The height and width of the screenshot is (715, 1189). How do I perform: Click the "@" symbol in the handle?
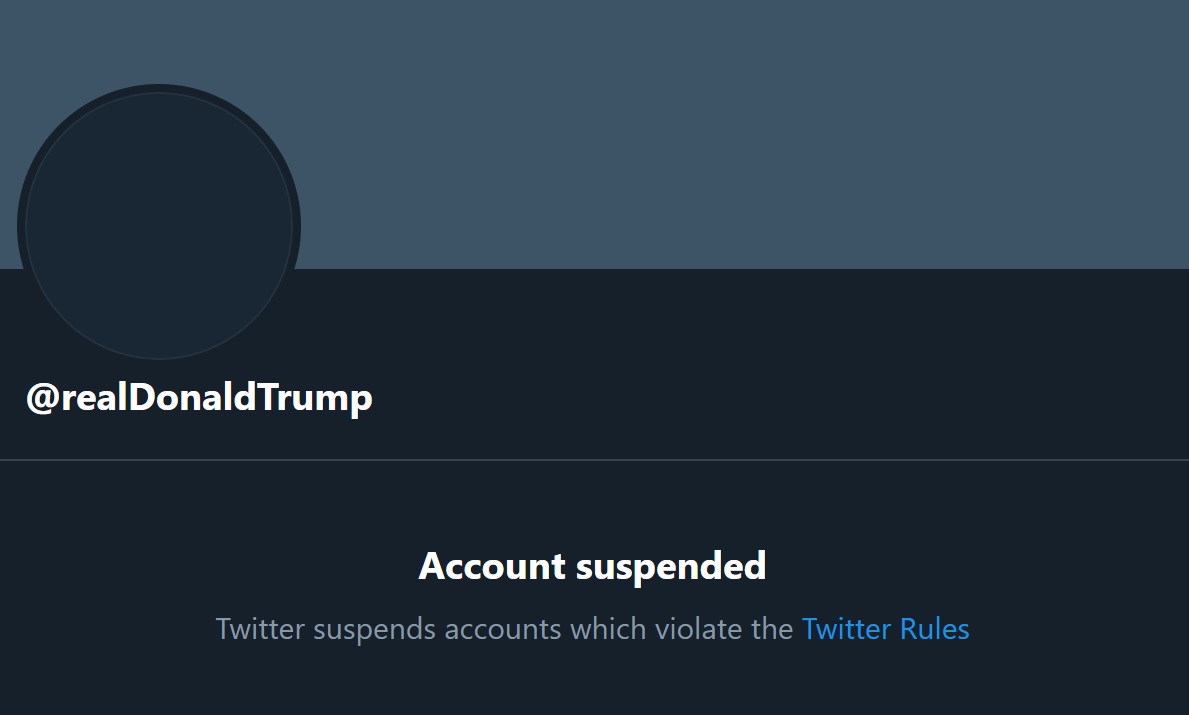(39, 398)
